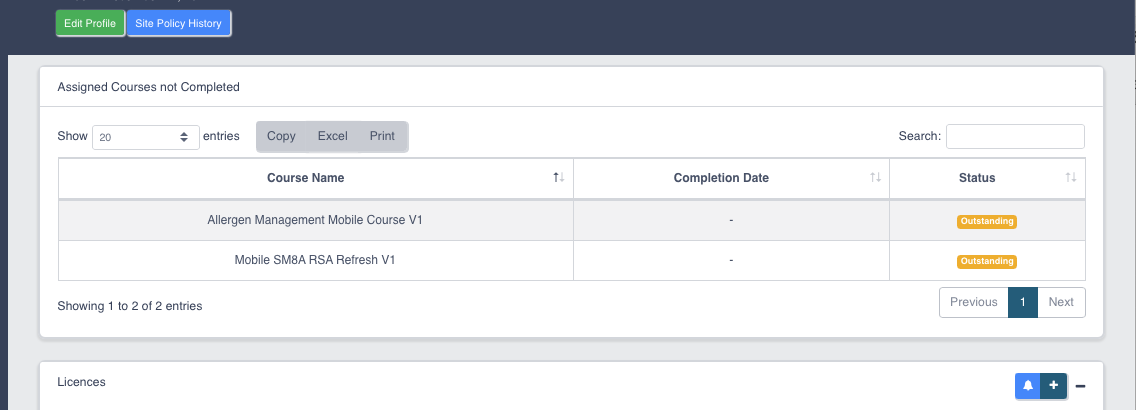The height and width of the screenshot is (410, 1136).
Task: Collapse the Licences panel with minus icon
Action: 1080,386
